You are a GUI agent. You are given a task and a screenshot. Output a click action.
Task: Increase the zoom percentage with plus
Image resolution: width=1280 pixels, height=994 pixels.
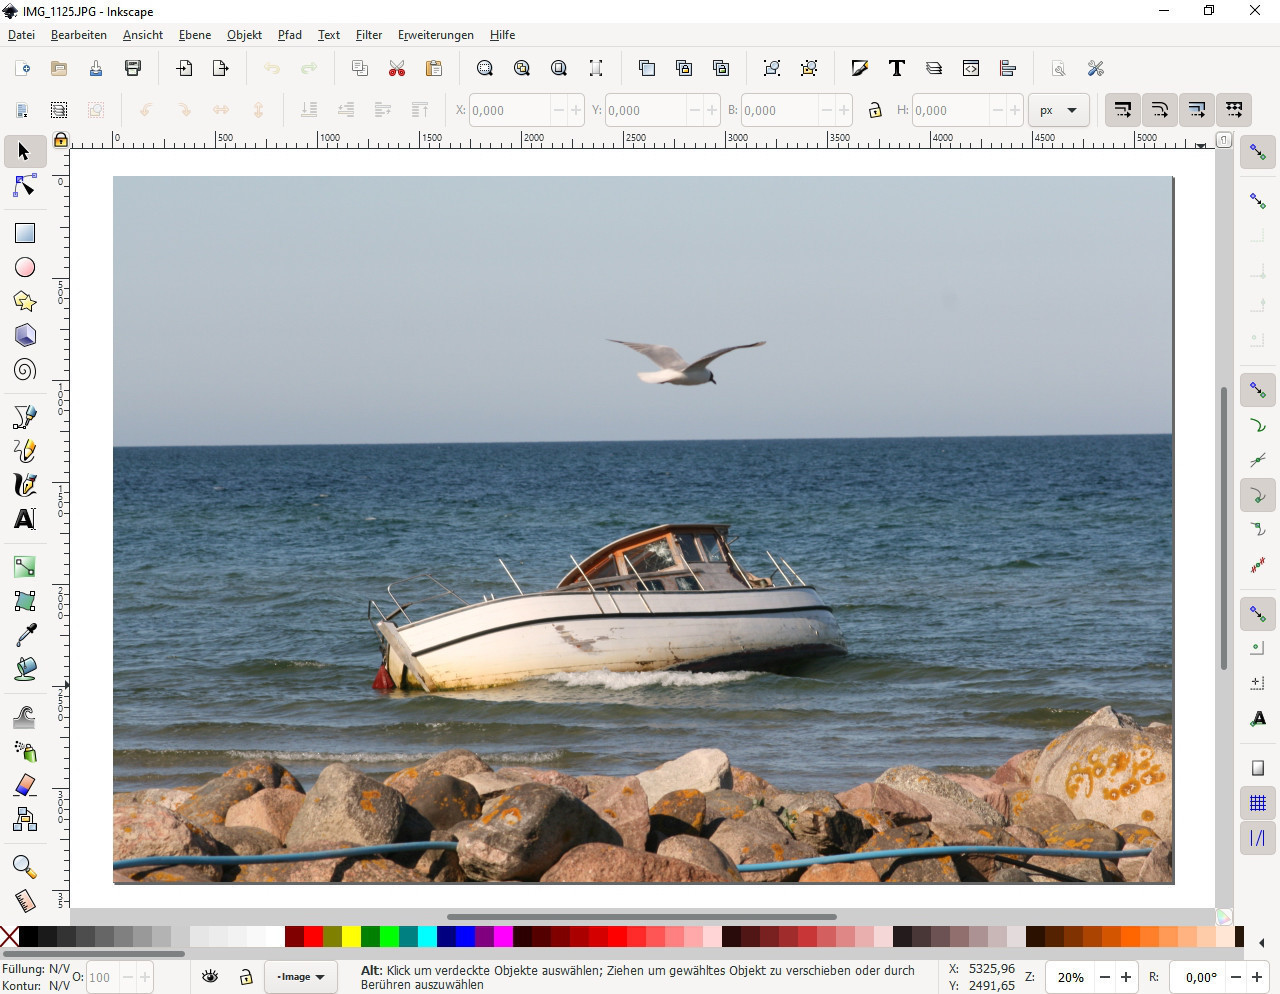[x=1126, y=977]
